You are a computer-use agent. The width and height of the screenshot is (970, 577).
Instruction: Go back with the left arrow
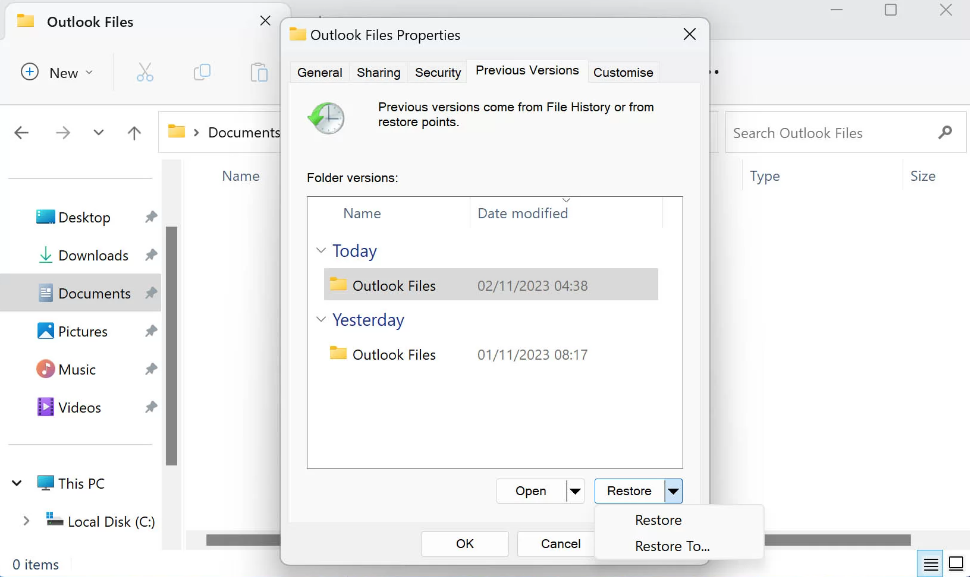pyautogui.click(x=22, y=133)
